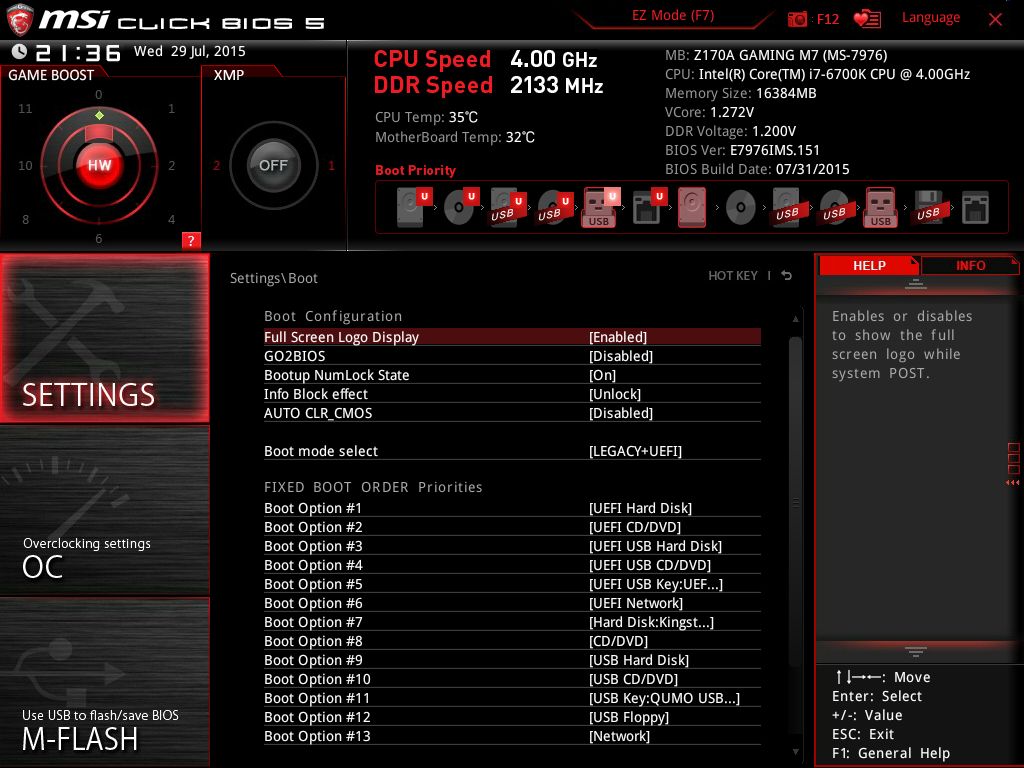Switch to EZ Mode (F7)

pos(673,15)
